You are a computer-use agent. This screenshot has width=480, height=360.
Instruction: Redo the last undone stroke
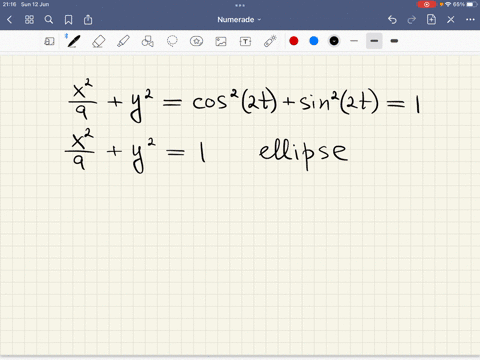[x=412, y=20]
